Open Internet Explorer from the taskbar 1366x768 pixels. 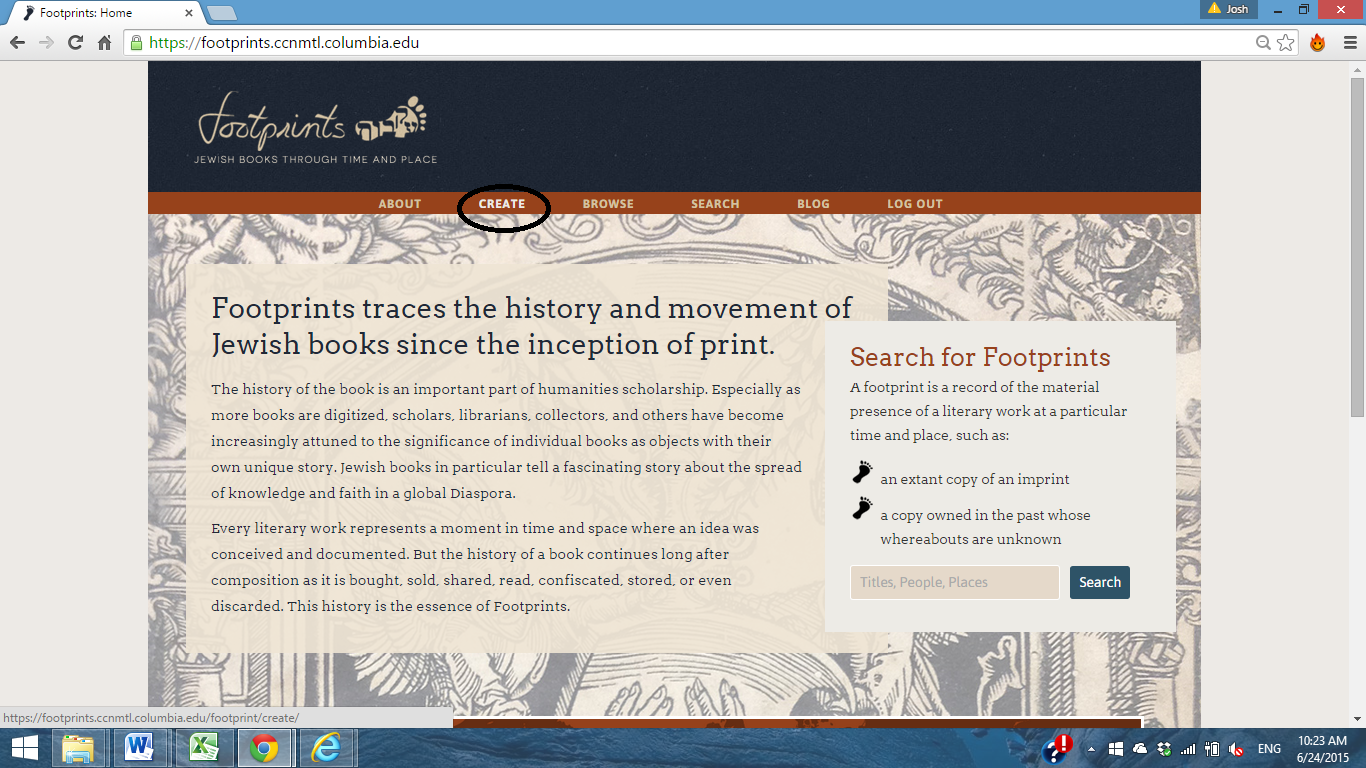[326, 748]
